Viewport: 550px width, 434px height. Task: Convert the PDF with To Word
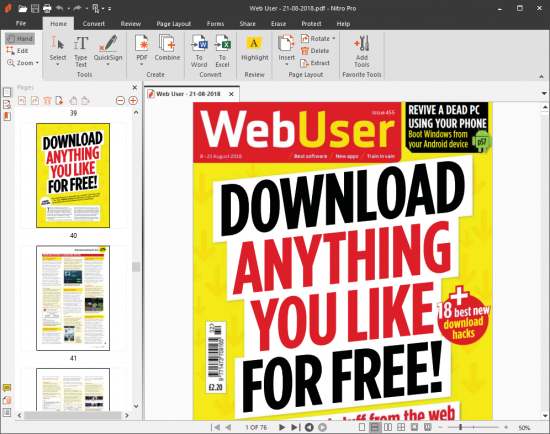pos(199,51)
